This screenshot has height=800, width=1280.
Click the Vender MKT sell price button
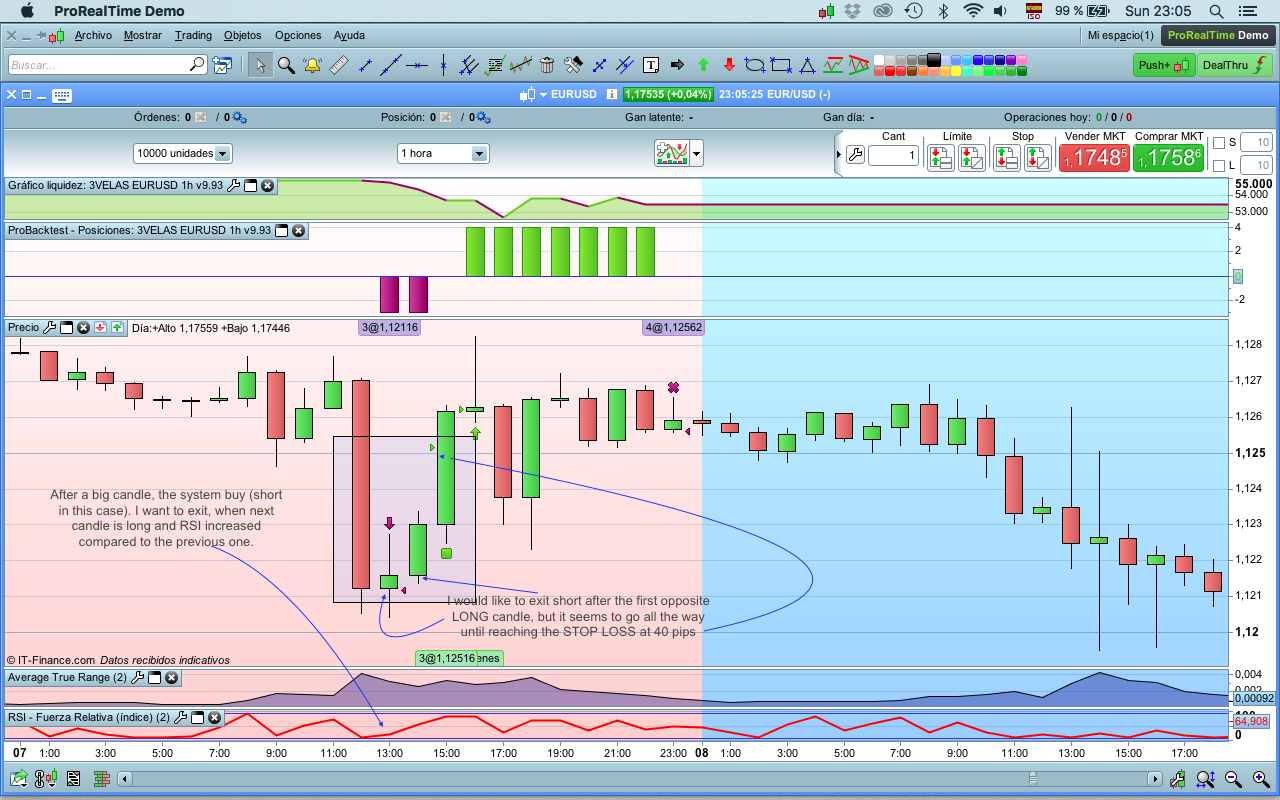[1094, 158]
